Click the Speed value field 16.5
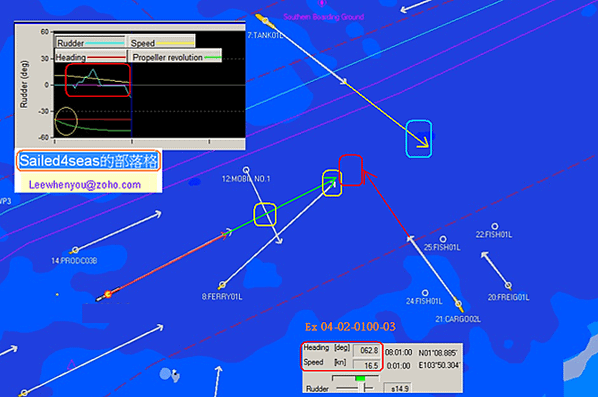The image size is (598, 397). coord(367,365)
